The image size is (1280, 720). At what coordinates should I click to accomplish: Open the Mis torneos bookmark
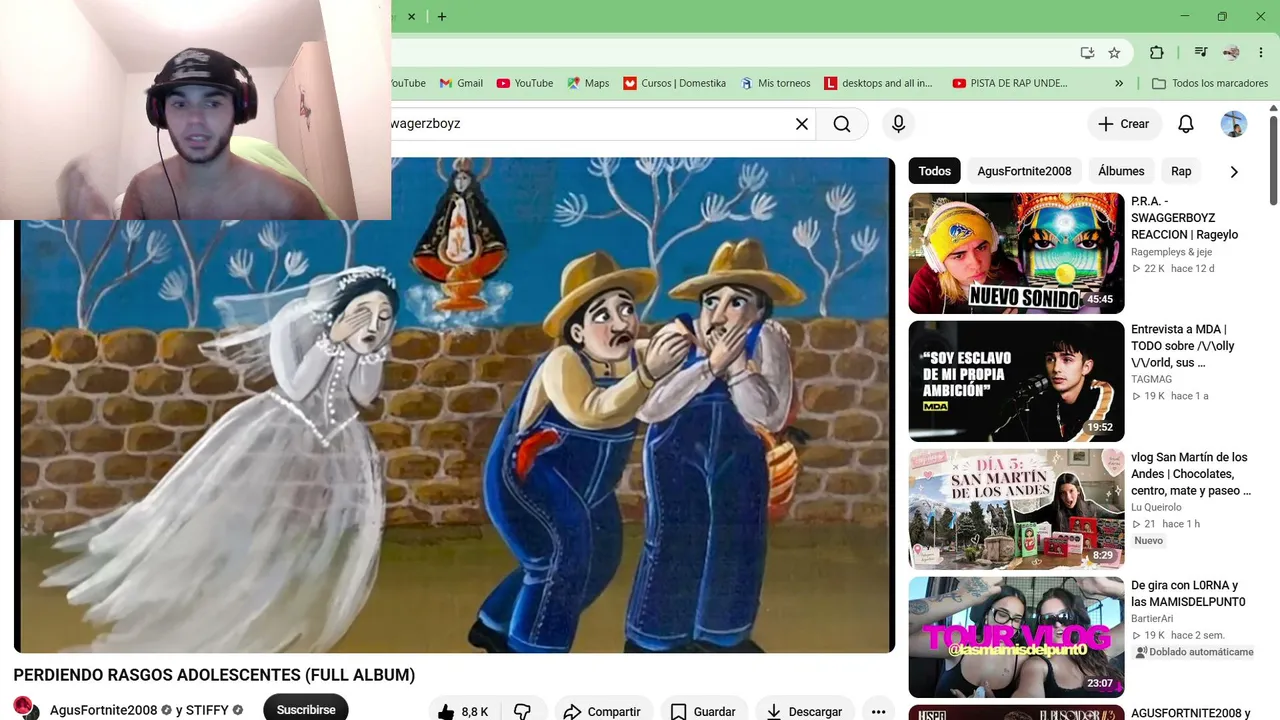775,83
